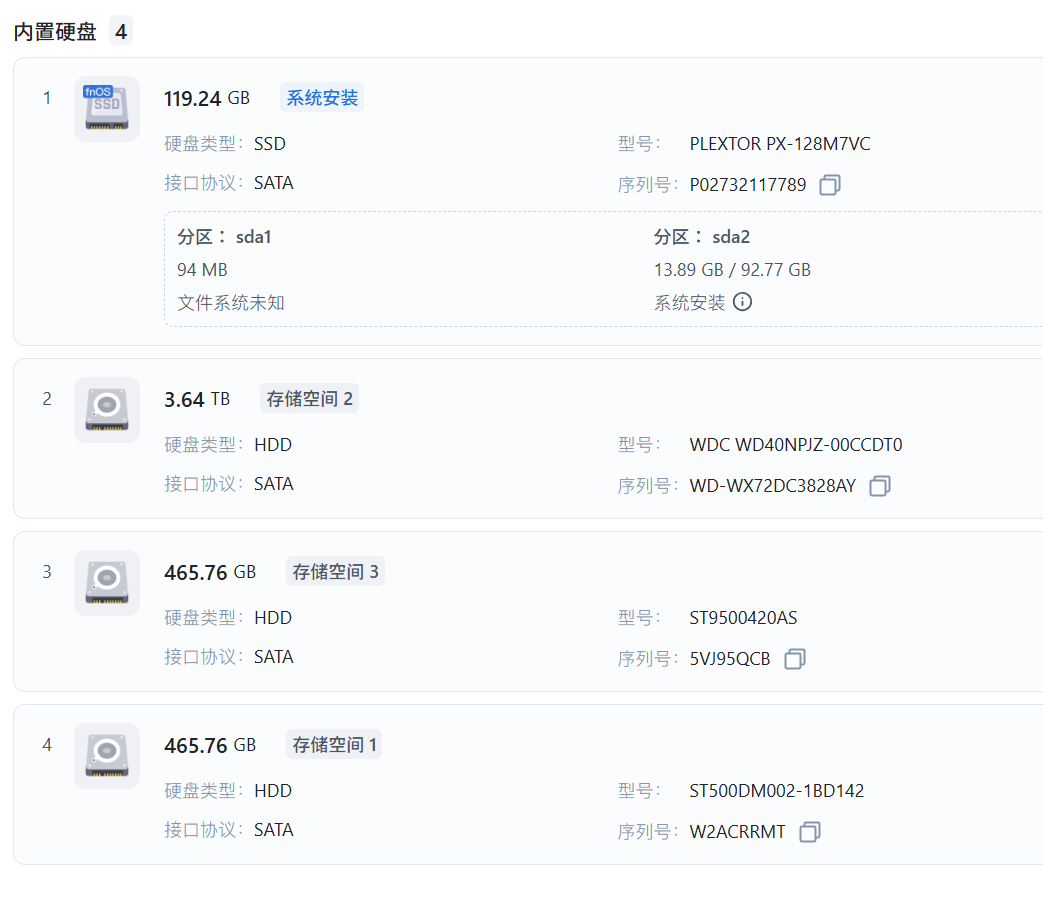Click the 内置硬盘 heading
This screenshot has width=1043, height=904.
pos(55,31)
